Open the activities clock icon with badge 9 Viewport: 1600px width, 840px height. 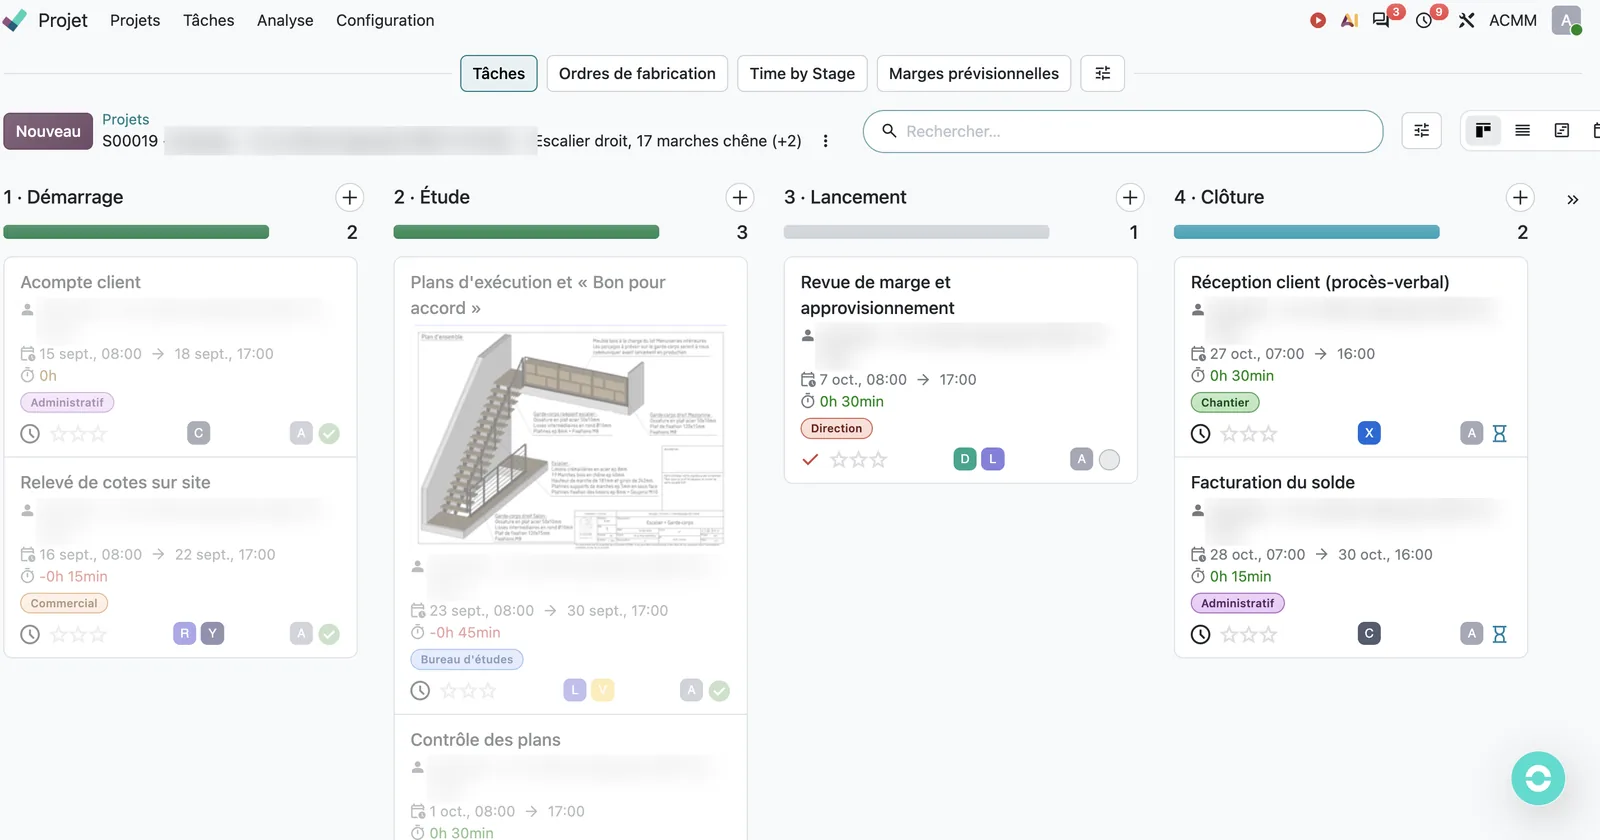tap(1424, 20)
